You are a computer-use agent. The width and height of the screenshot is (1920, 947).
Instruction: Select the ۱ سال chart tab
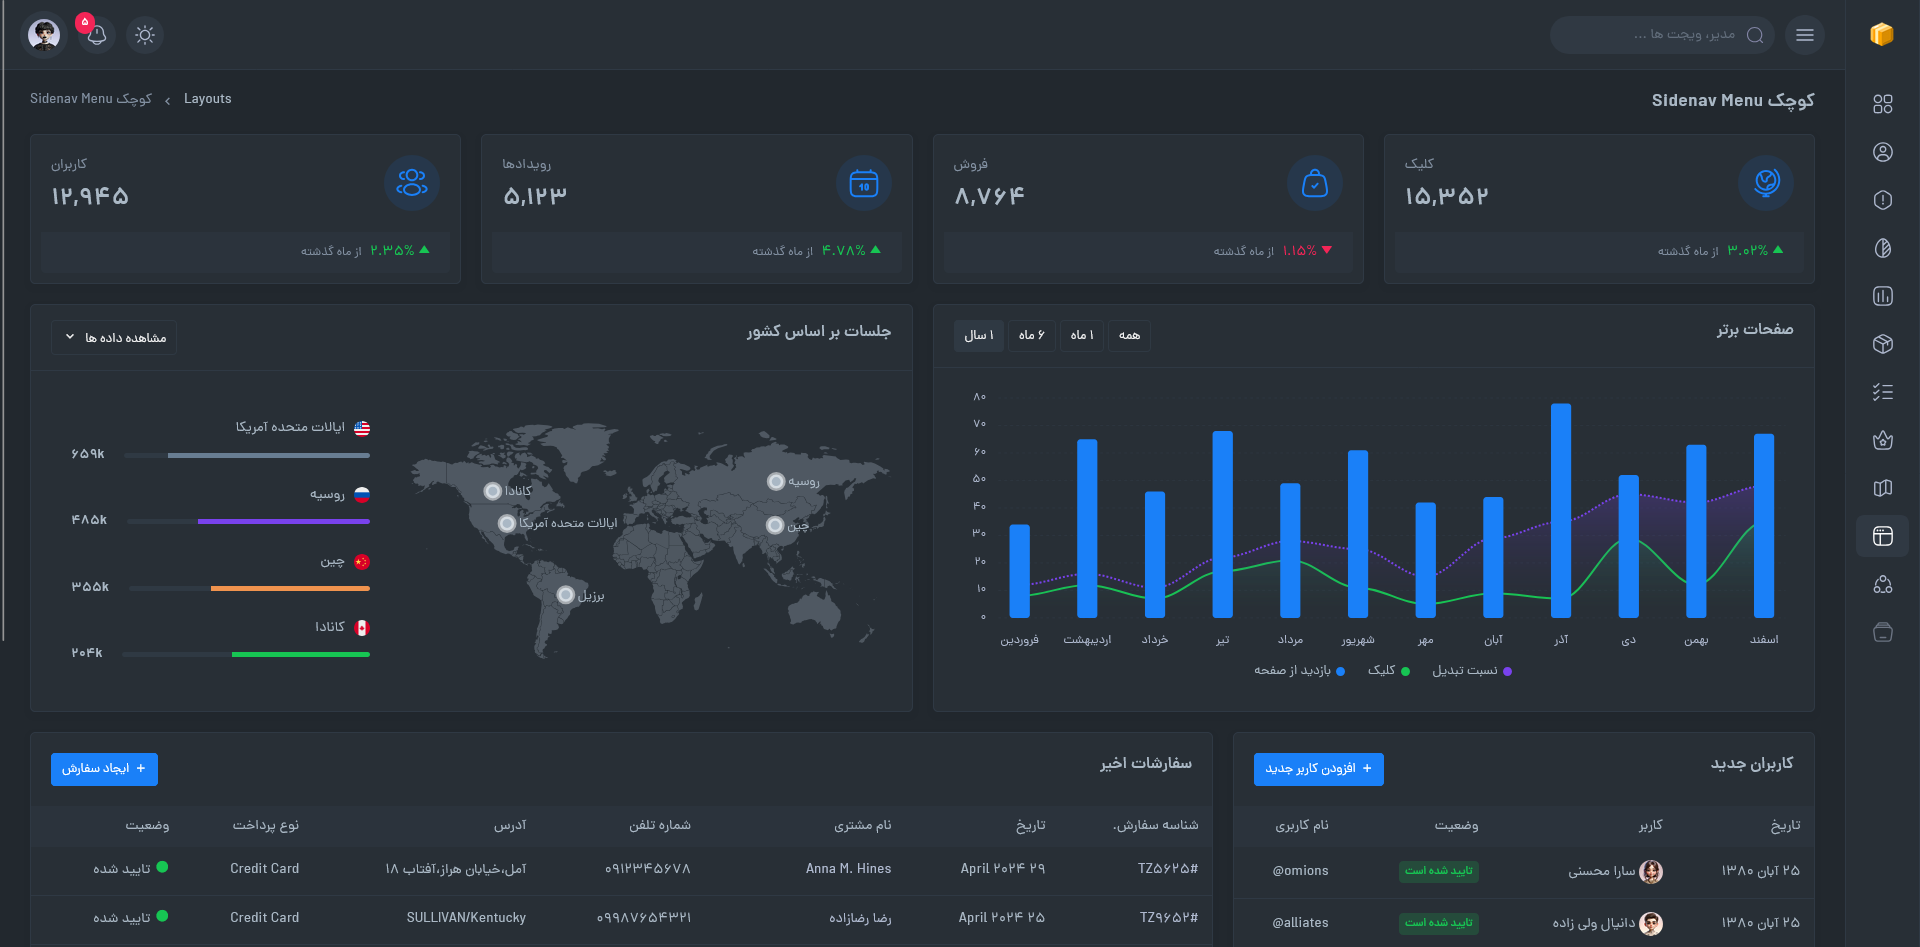pyautogui.click(x=979, y=335)
